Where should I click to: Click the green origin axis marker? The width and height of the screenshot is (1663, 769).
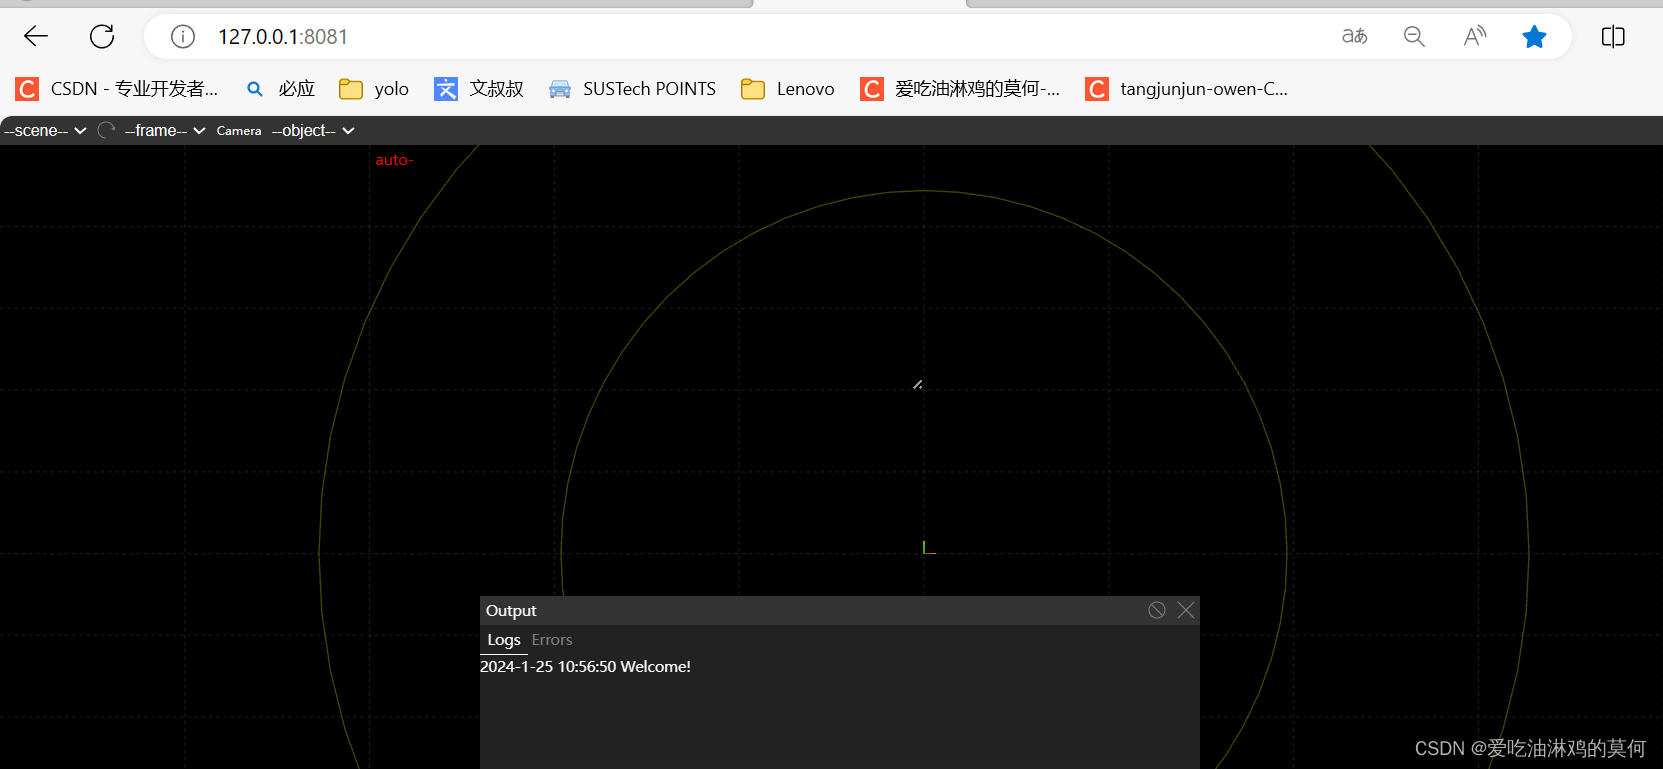point(929,547)
